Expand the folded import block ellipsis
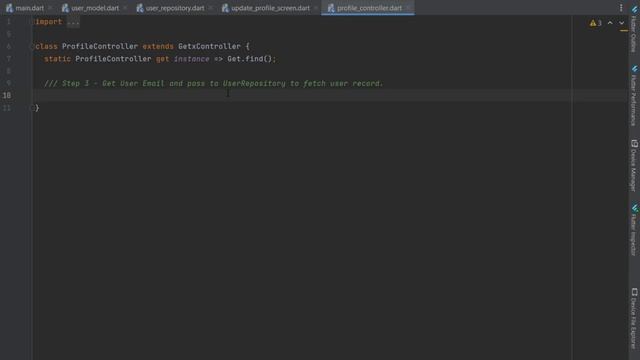Image resolution: width=640 pixels, height=360 pixels. pyautogui.click(x=73, y=22)
